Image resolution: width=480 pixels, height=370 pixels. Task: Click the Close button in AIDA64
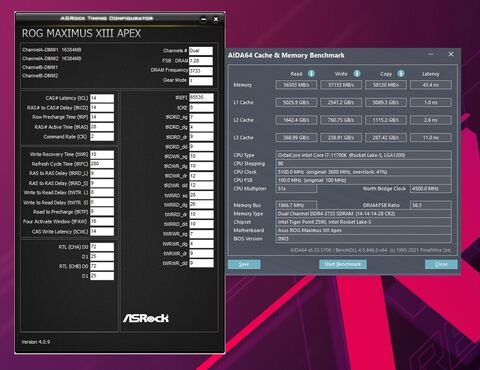pos(441,264)
